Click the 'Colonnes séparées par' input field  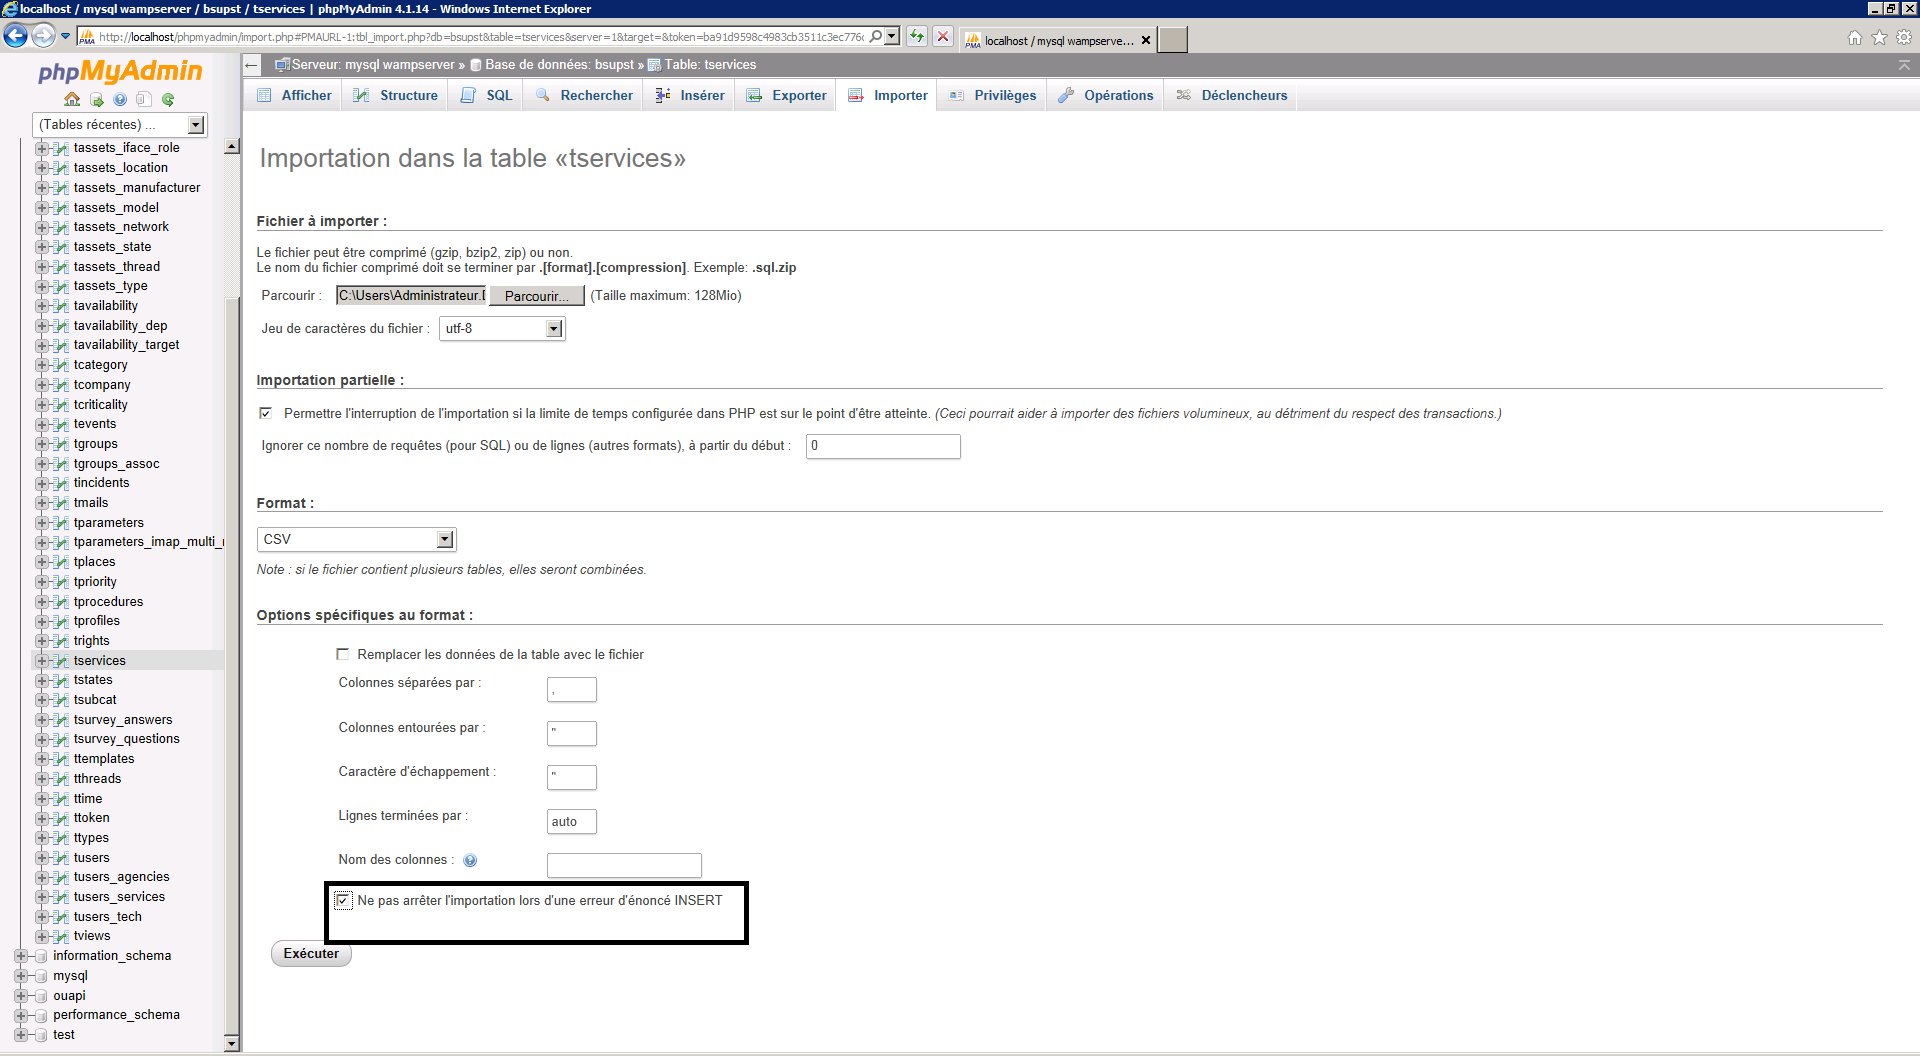click(x=571, y=689)
